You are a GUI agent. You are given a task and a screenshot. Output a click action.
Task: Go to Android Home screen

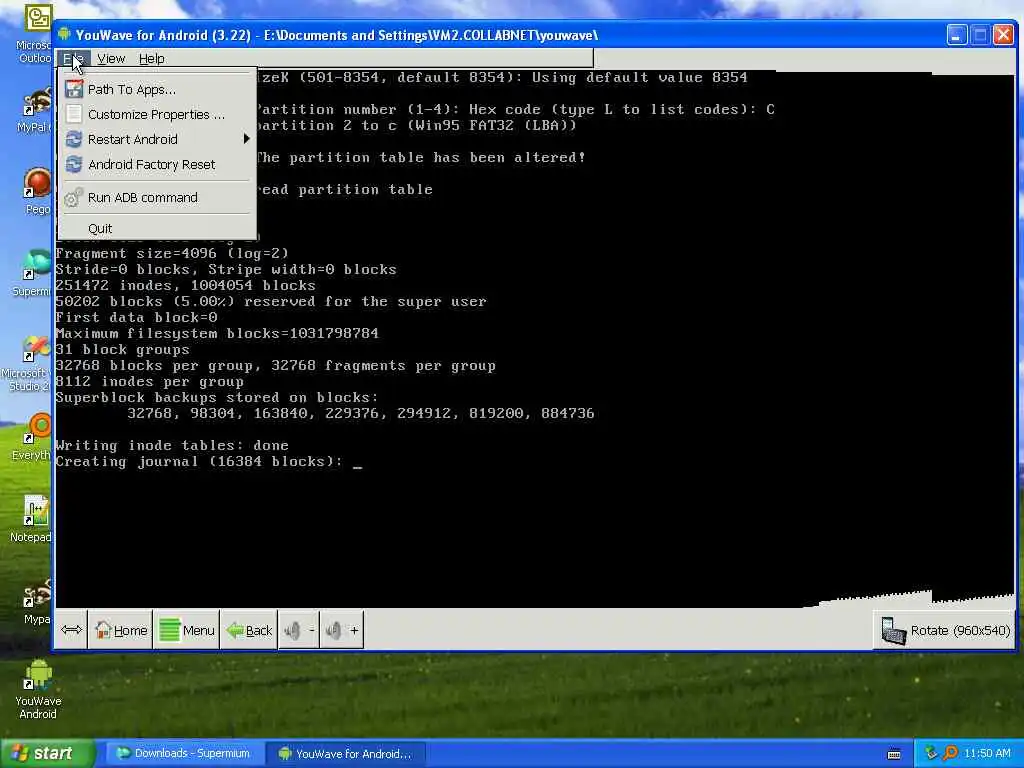121,630
